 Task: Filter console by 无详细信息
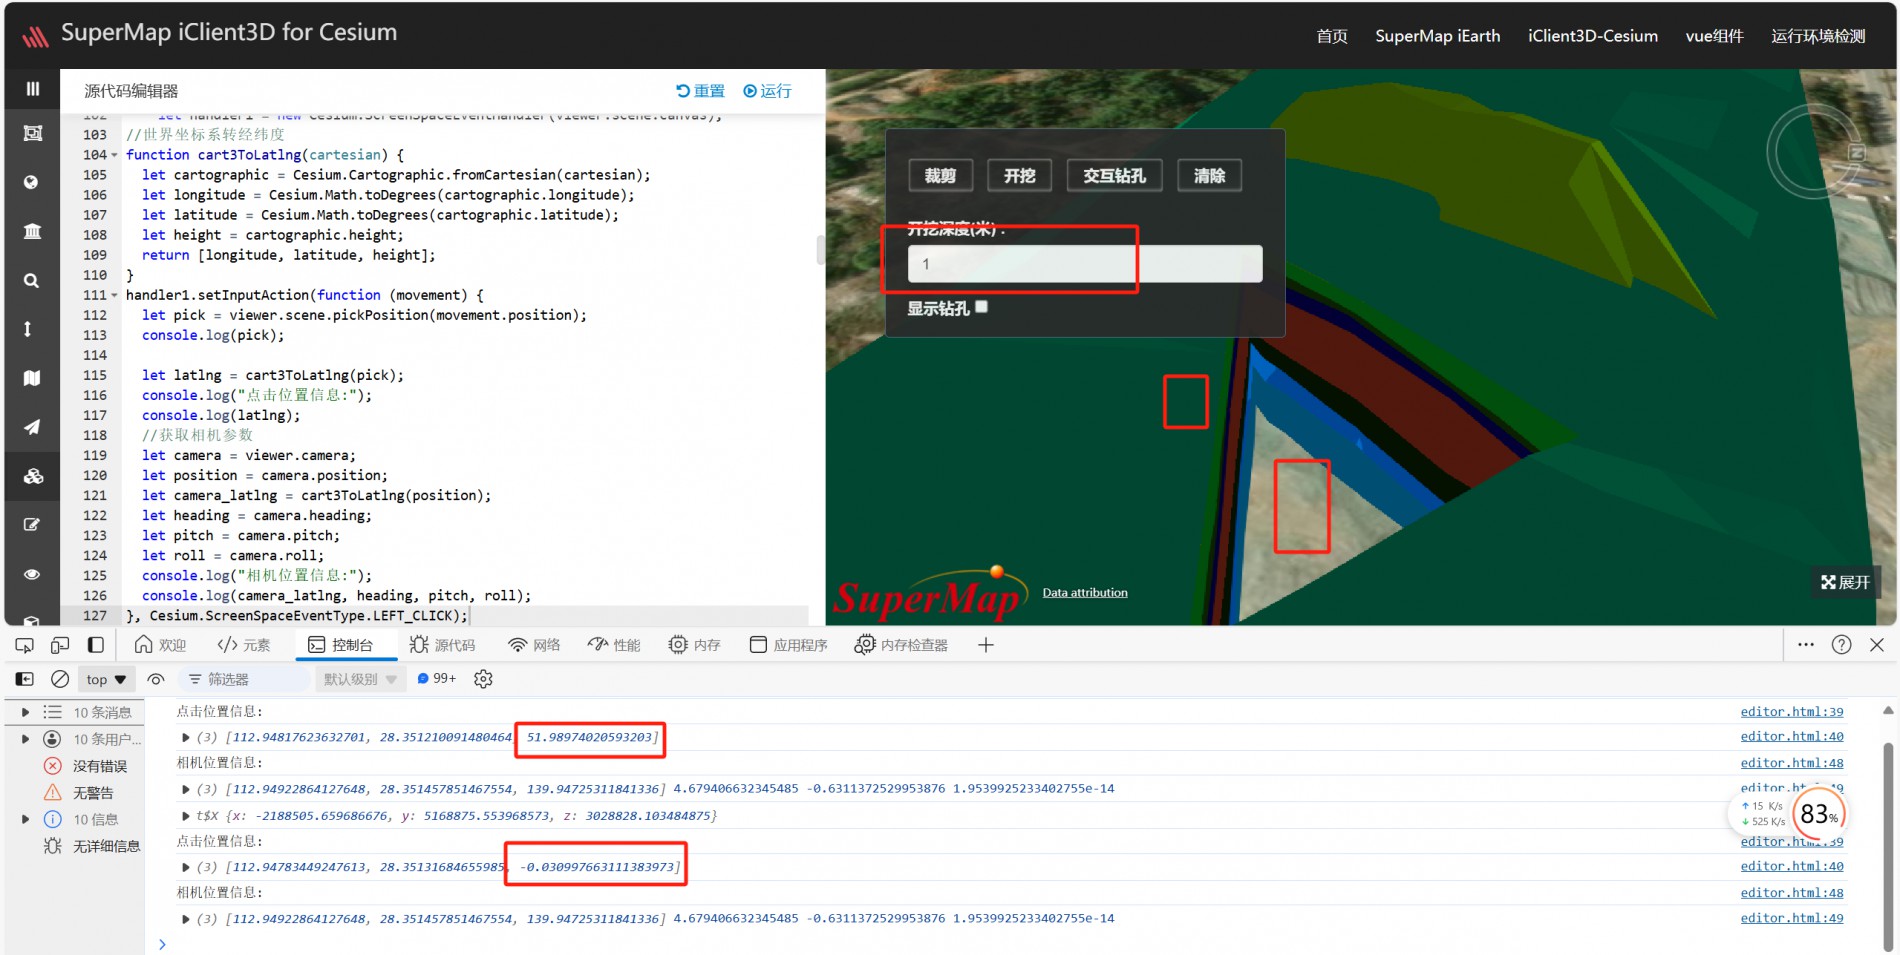coord(92,846)
